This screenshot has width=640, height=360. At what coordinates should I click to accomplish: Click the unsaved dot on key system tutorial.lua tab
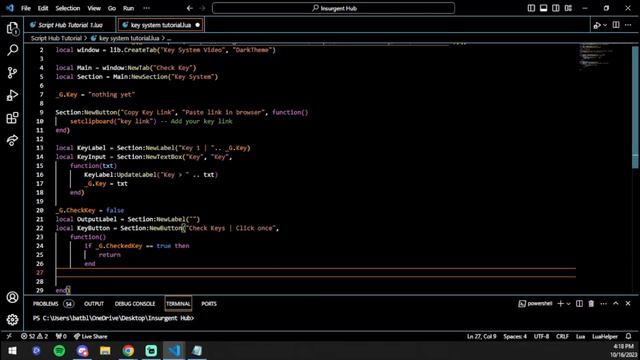click(198, 25)
